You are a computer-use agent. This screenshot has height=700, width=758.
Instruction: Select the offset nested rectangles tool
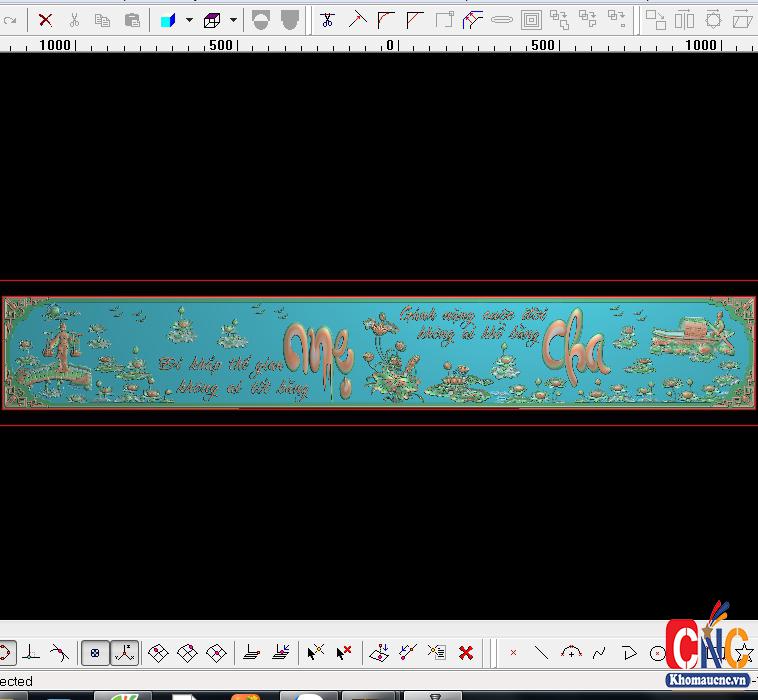(x=531, y=19)
